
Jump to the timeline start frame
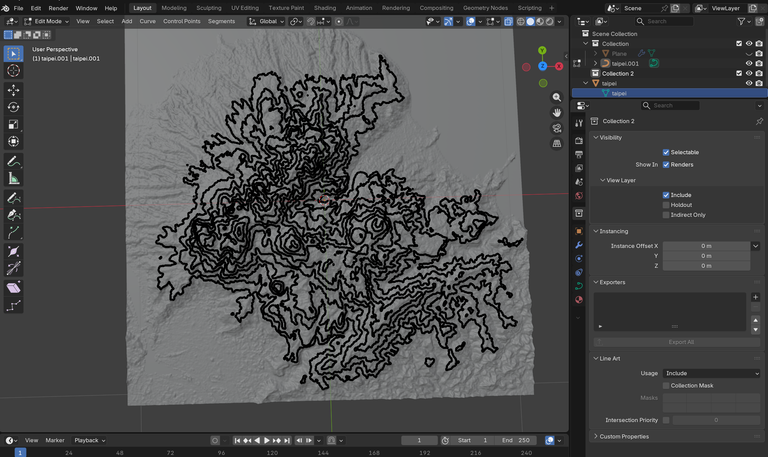237,440
